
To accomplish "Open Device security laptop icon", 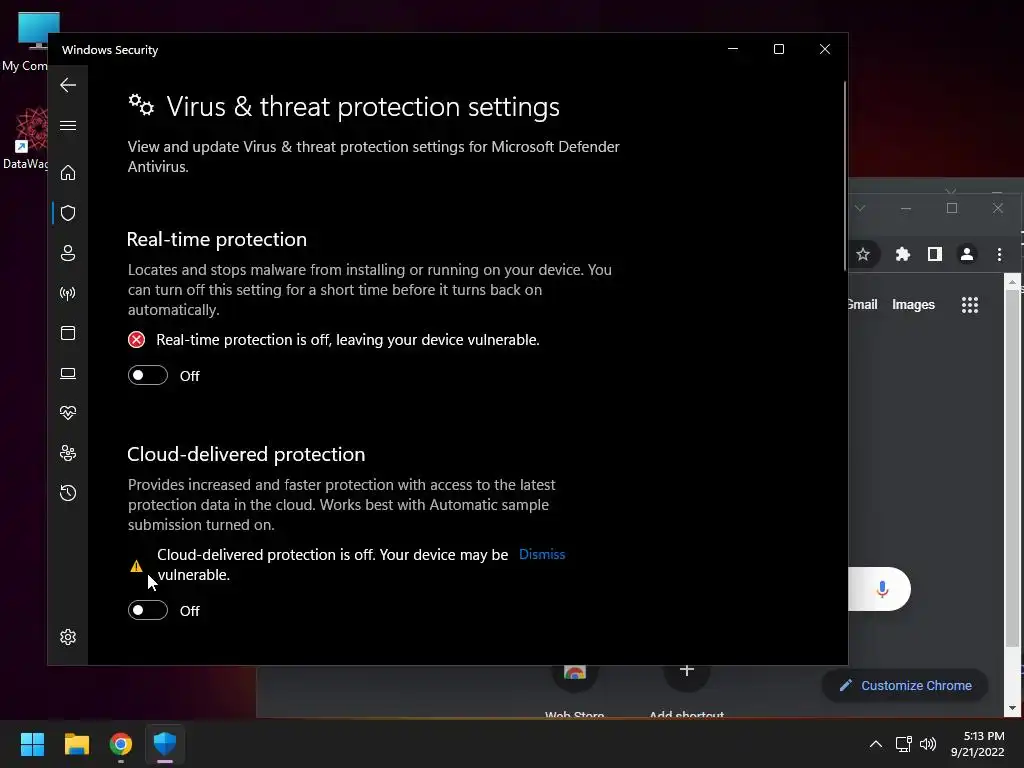I will pyautogui.click(x=68, y=374).
